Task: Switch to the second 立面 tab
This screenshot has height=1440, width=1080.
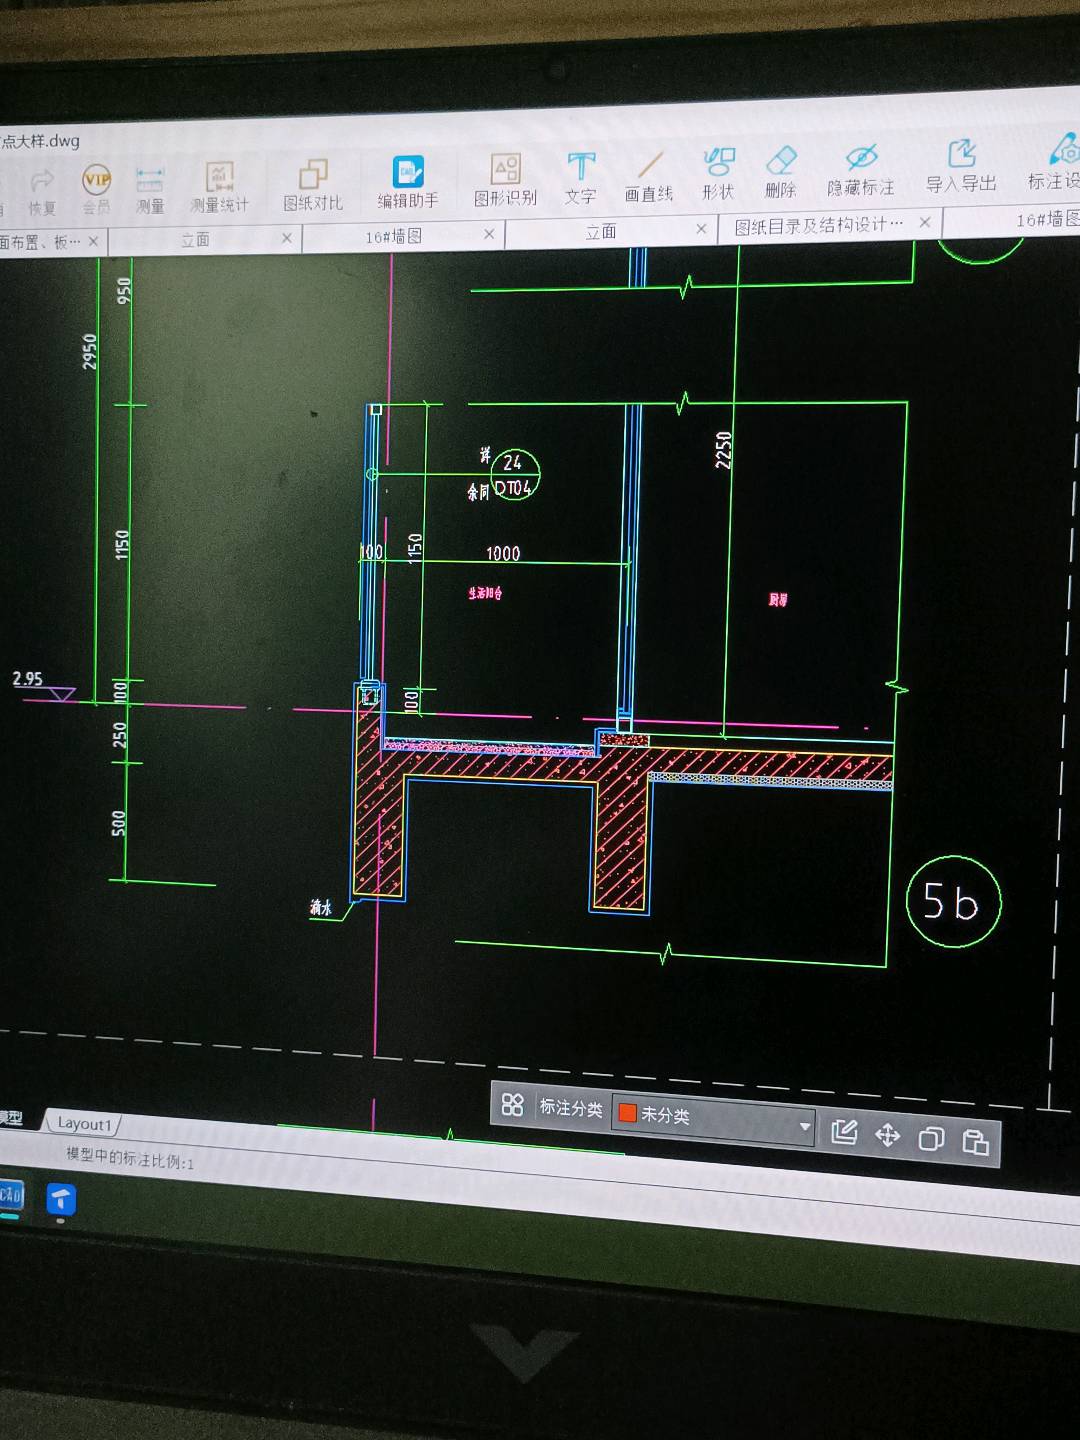Action: pos(601,232)
